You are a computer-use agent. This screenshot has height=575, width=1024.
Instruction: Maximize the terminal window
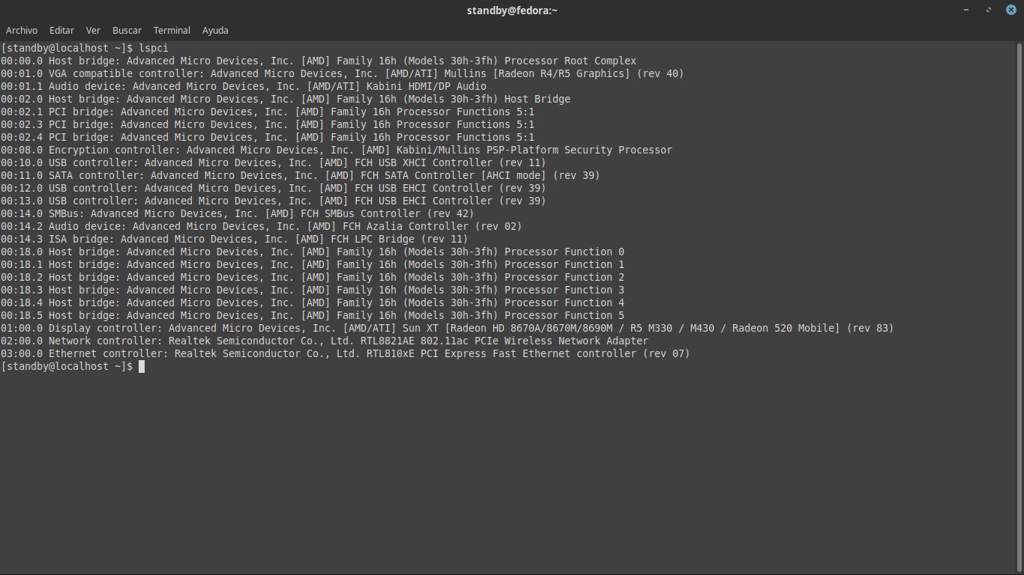pyautogui.click(x=988, y=10)
